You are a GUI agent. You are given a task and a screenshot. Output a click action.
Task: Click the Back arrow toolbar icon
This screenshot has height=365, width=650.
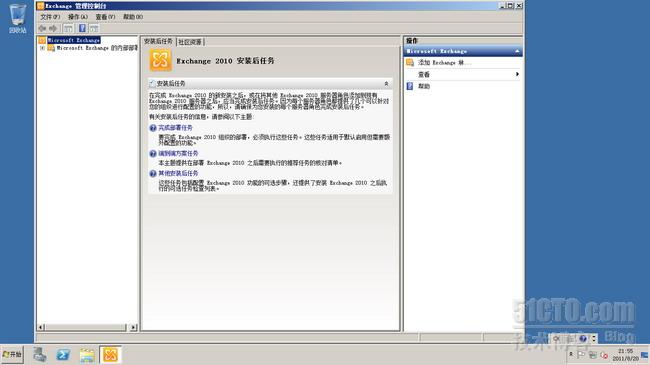(42, 28)
